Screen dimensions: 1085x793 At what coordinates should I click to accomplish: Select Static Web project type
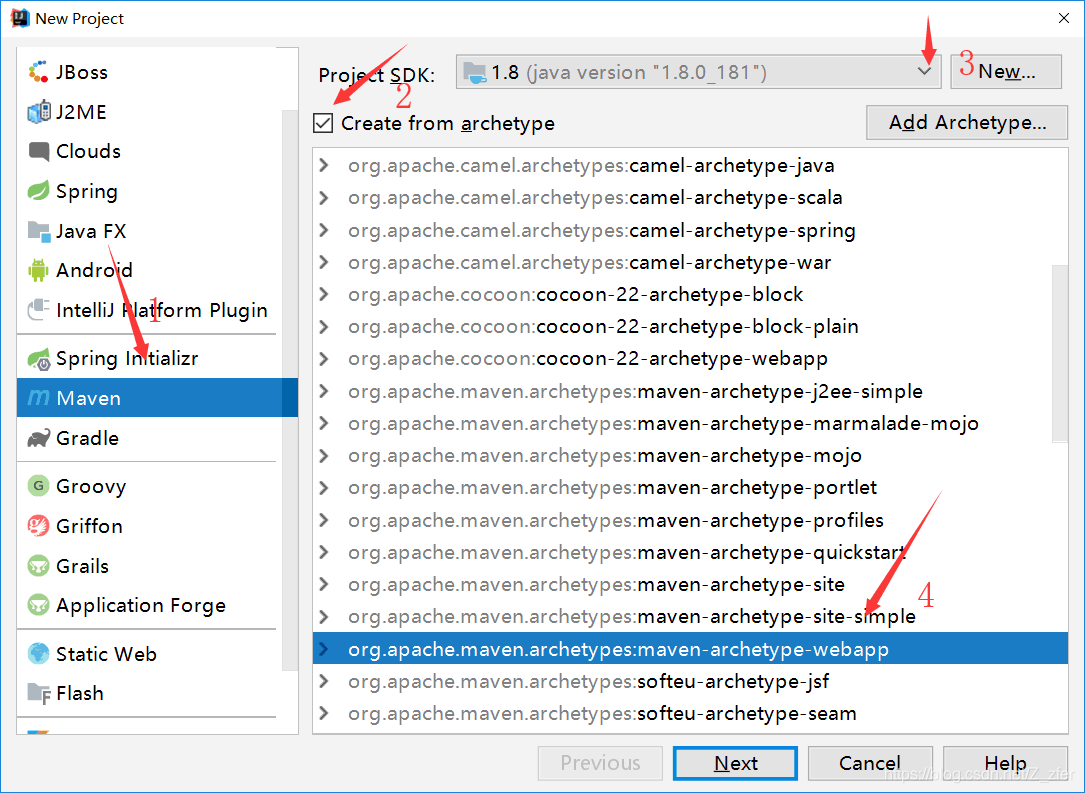(x=149, y=653)
